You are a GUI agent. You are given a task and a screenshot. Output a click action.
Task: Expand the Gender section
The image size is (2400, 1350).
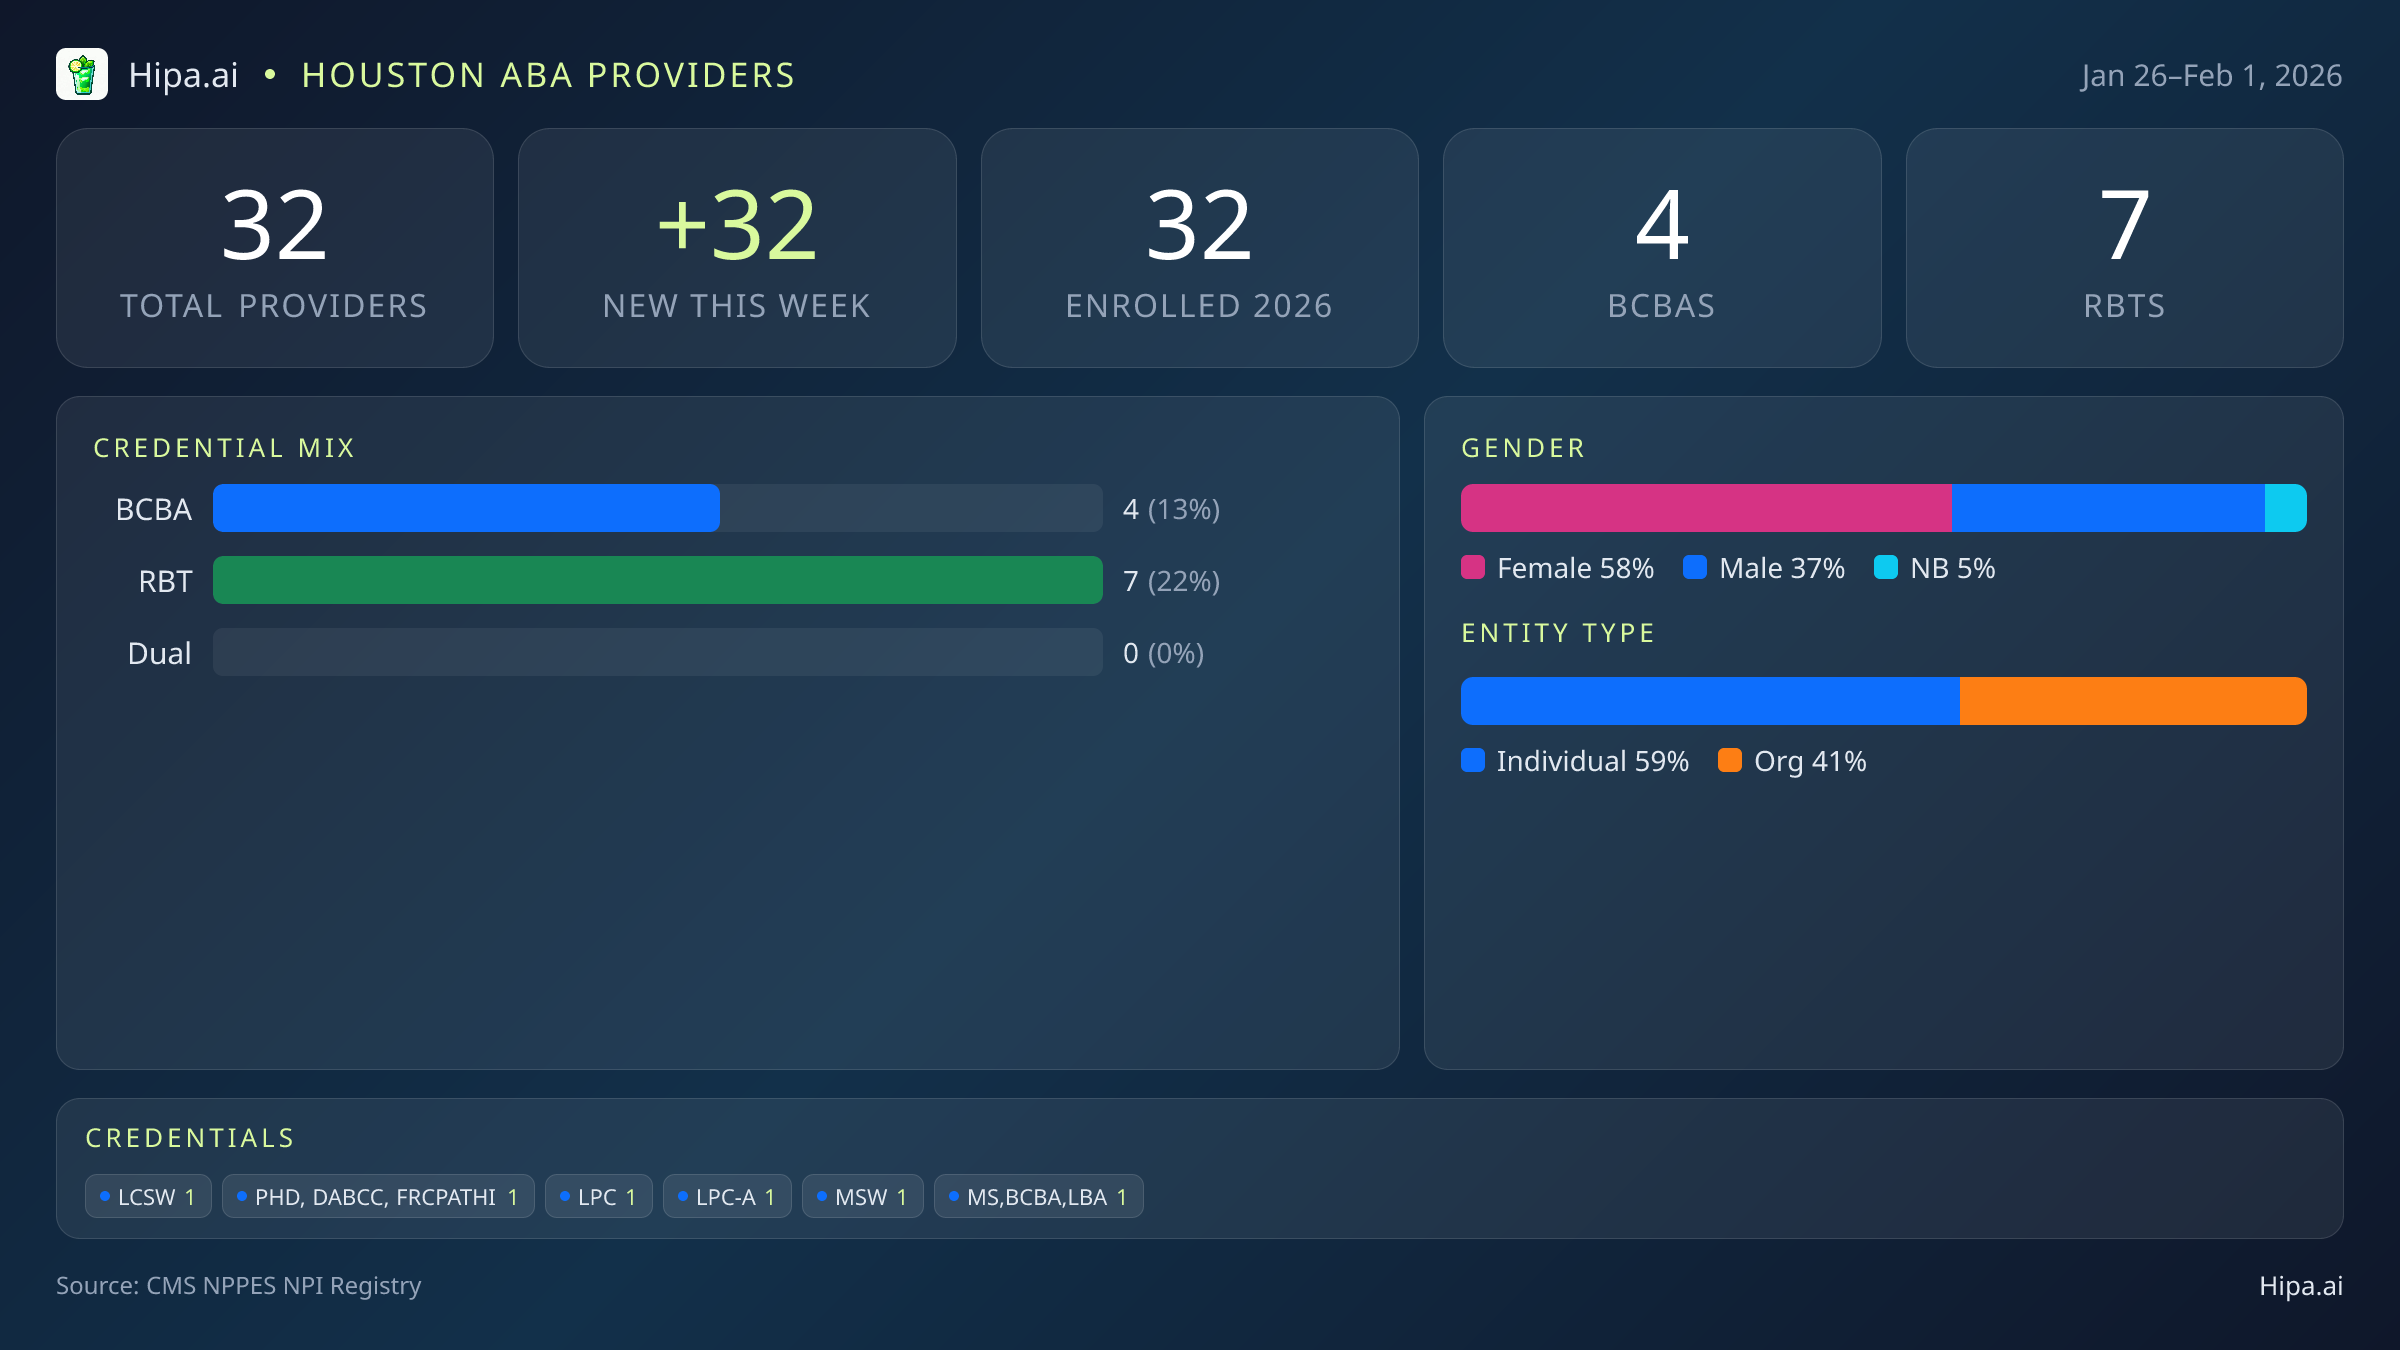(1521, 447)
